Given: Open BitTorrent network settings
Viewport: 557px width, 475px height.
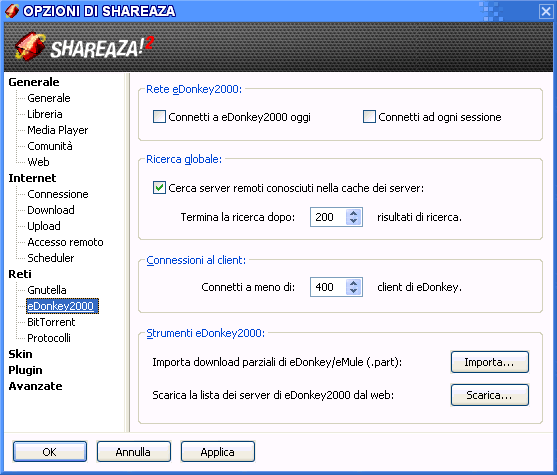Looking at the screenshot, I should (x=51, y=322).
